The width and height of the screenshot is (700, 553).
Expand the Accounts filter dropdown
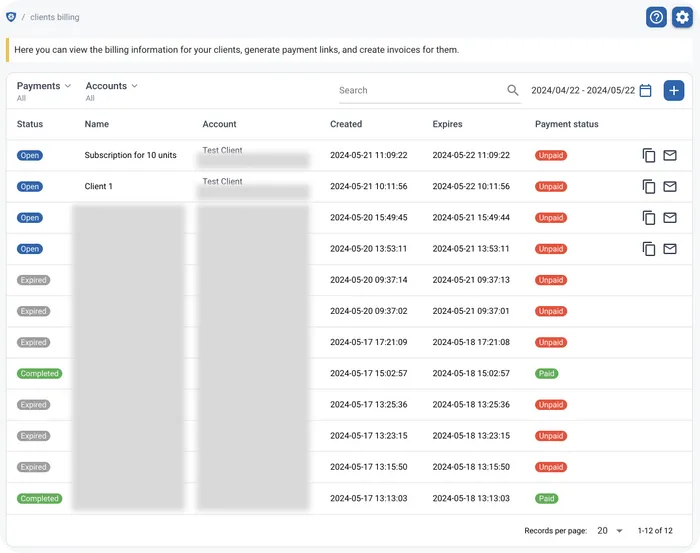click(x=112, y=86)
